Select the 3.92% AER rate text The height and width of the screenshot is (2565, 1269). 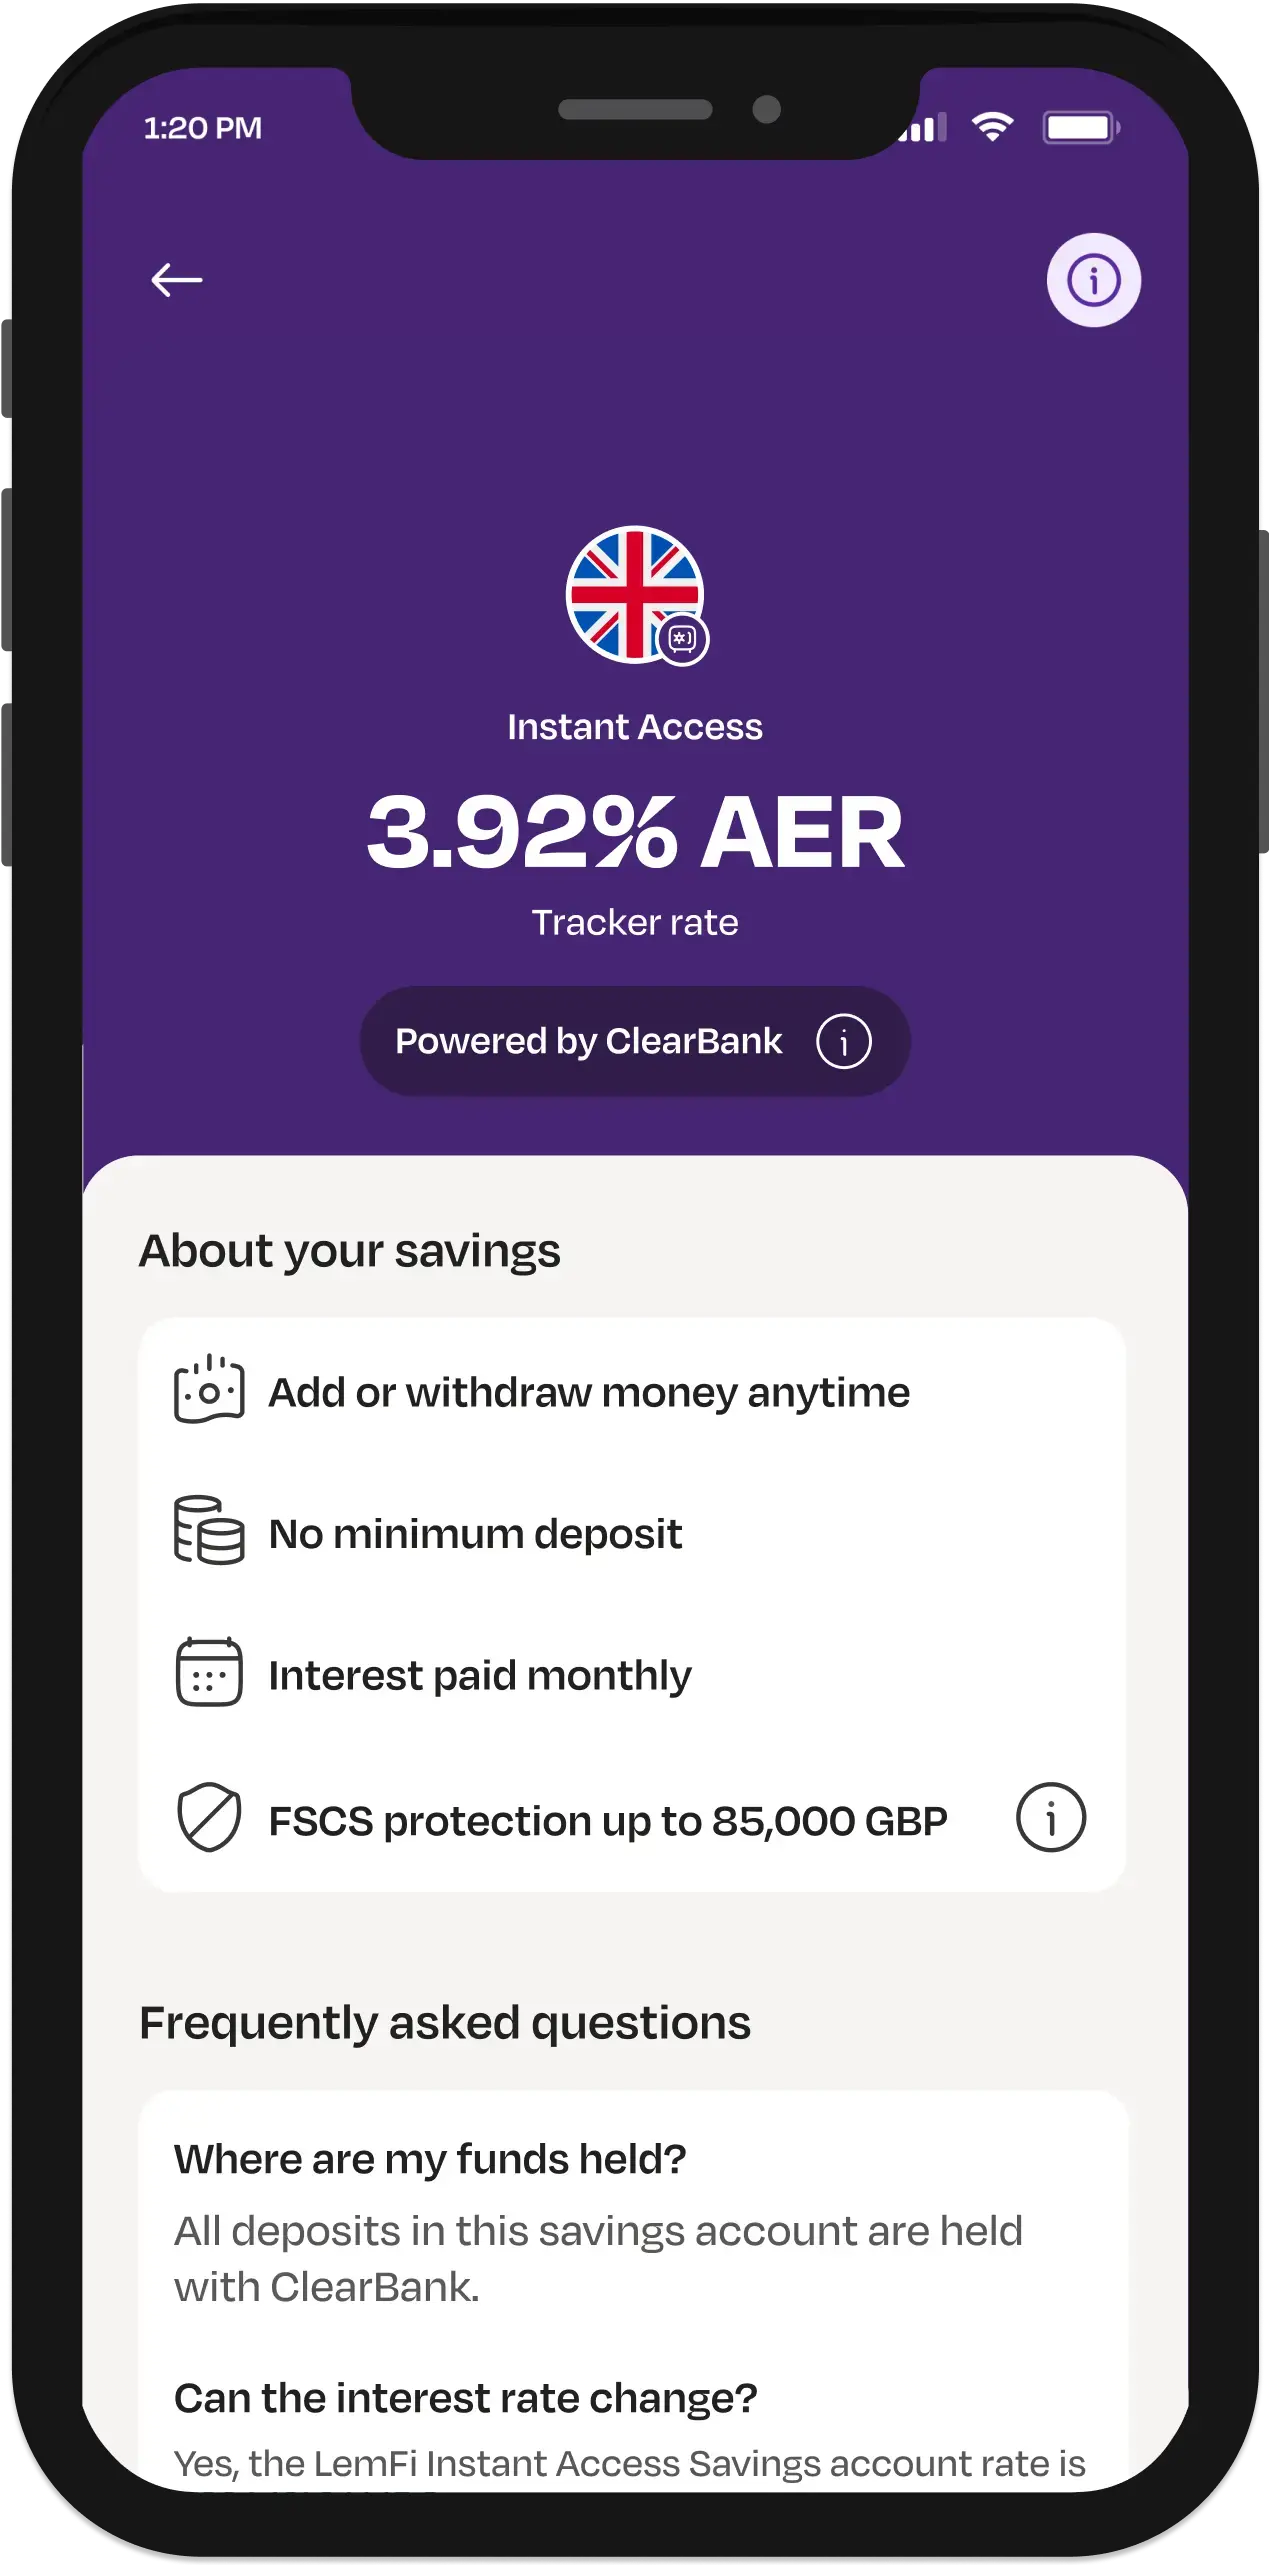point(634,833)
